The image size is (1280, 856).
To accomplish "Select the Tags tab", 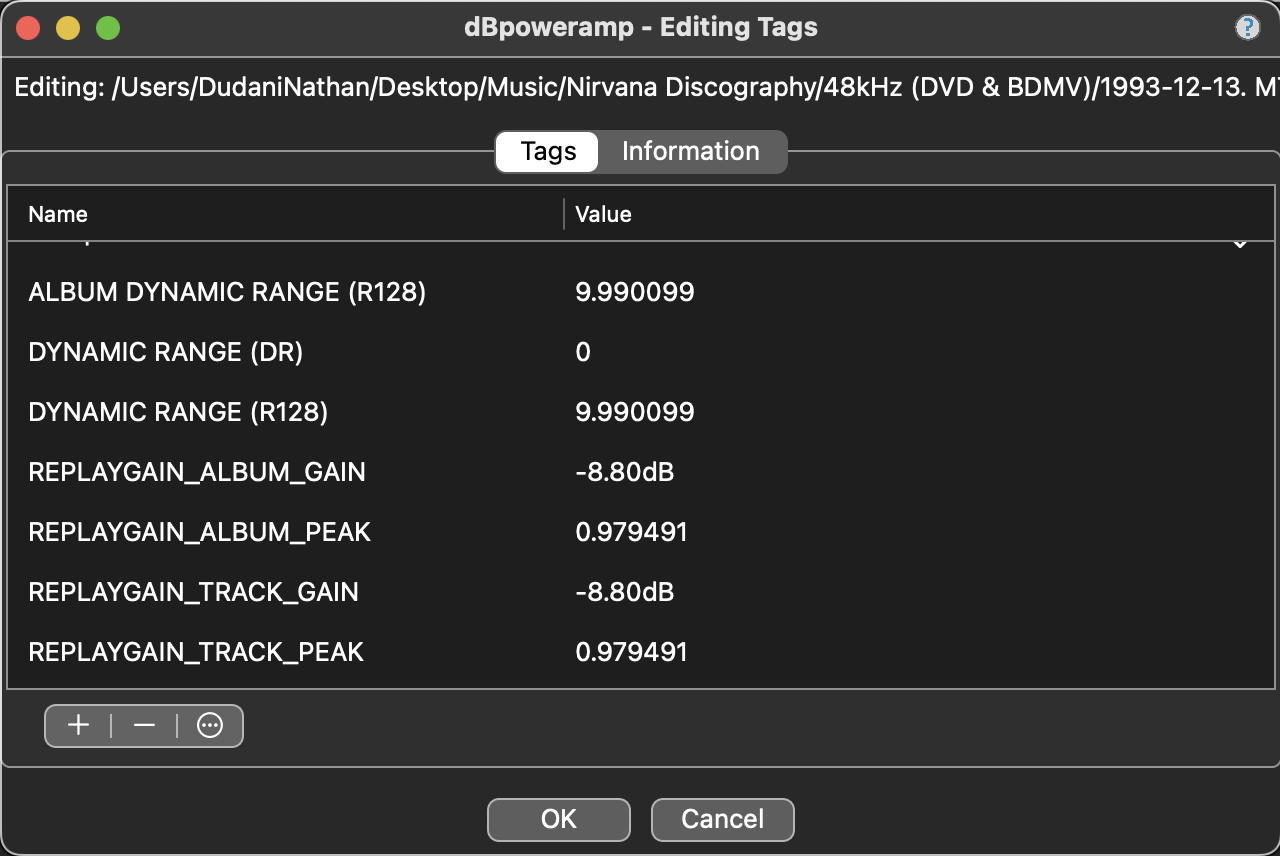I will pos(548,152).
